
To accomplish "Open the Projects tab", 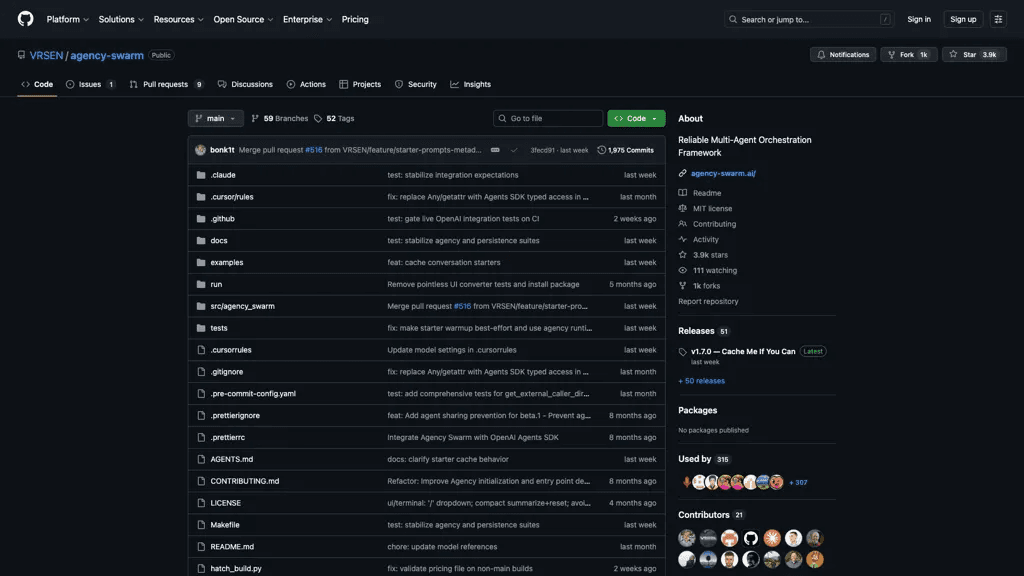I will click(360, 84).
